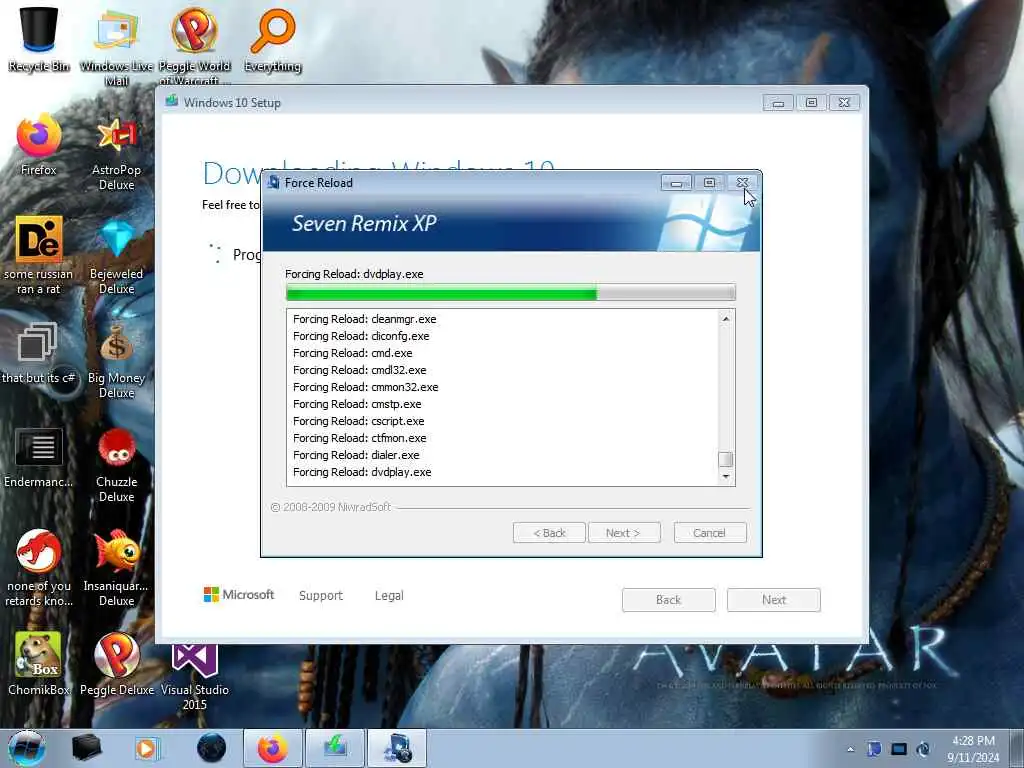The image size is (1024, 768).
Task: Select 'Forcing Reload: cscript.exe' log line
Action: coord(359,421)
